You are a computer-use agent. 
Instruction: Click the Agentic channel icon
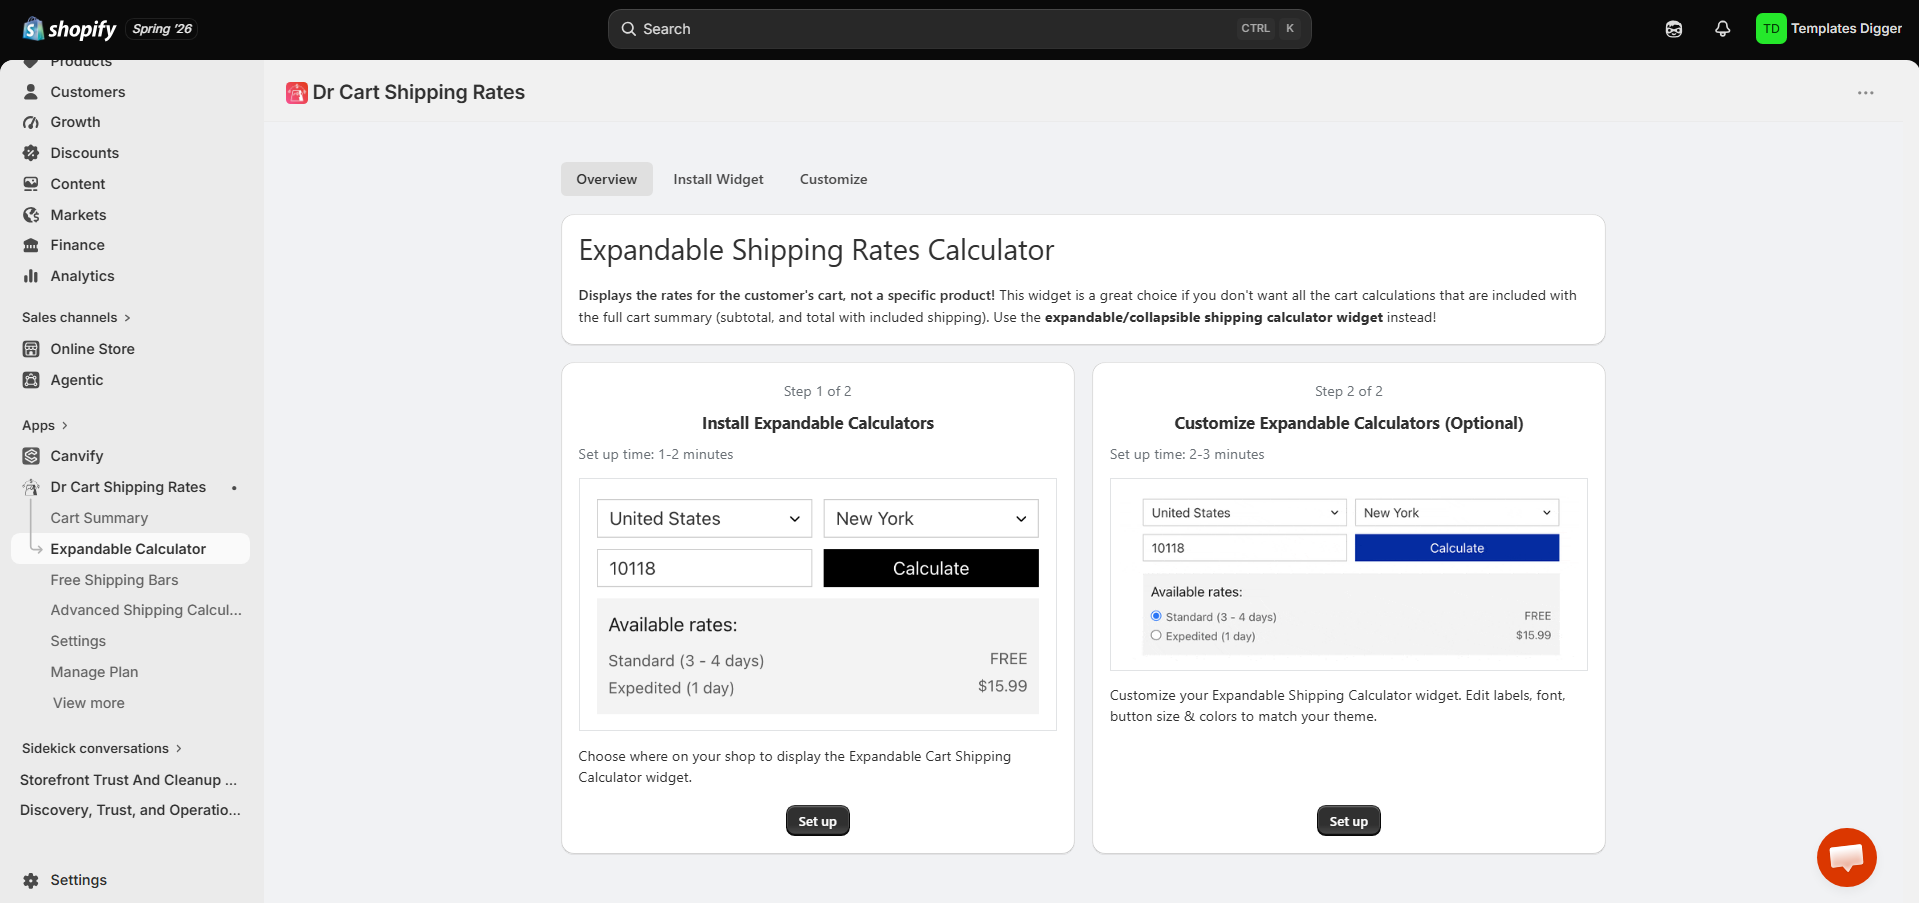coord(31,380)
